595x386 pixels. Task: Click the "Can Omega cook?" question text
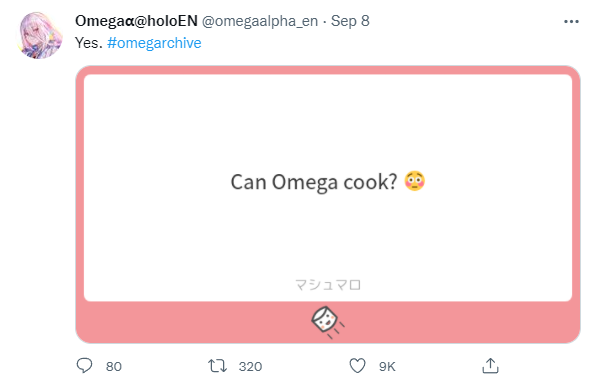(314, 182)
